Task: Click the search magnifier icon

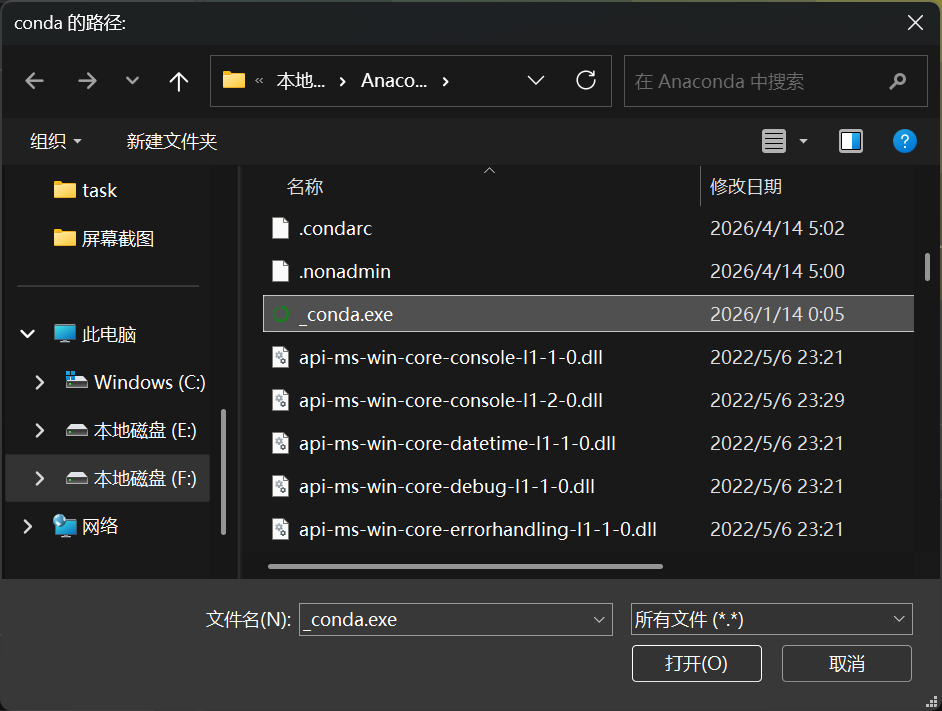Action: coord(897,81)
